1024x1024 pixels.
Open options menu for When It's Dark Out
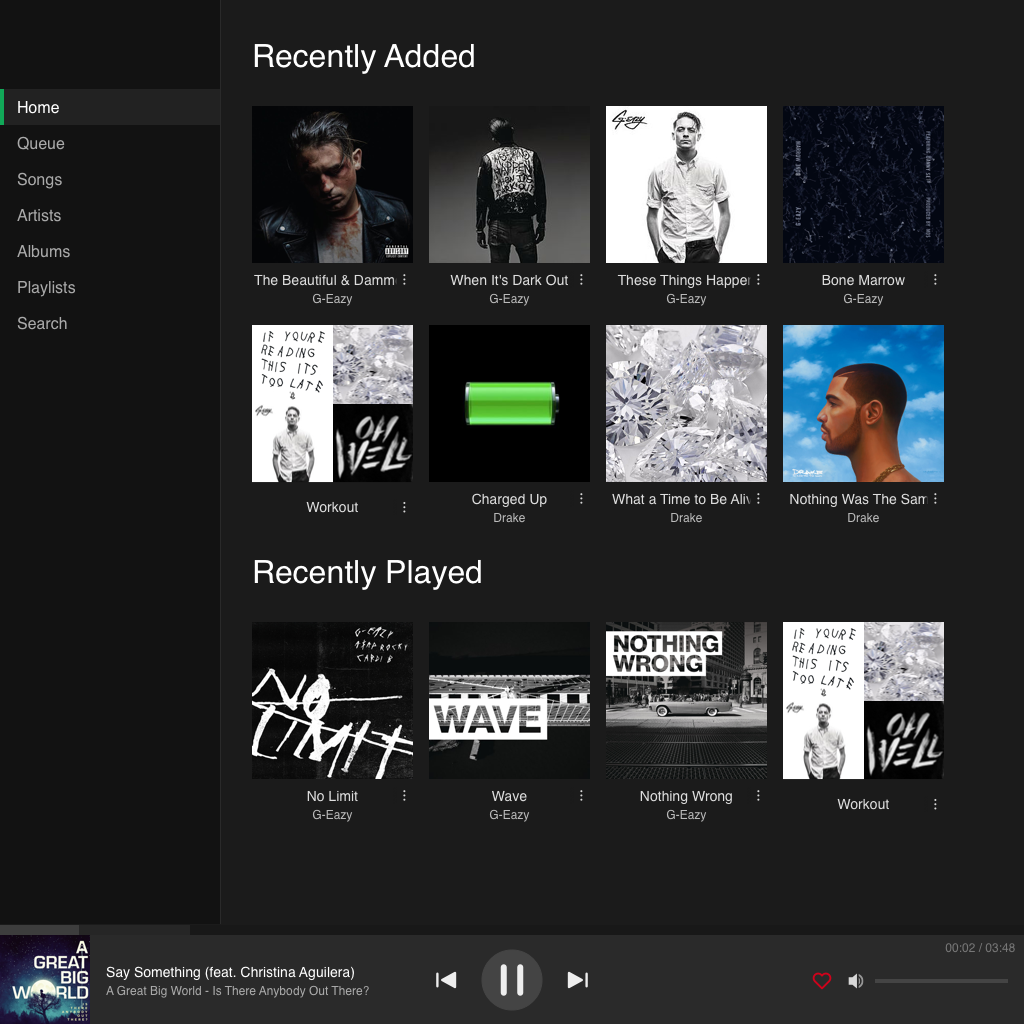click(581, 280)
